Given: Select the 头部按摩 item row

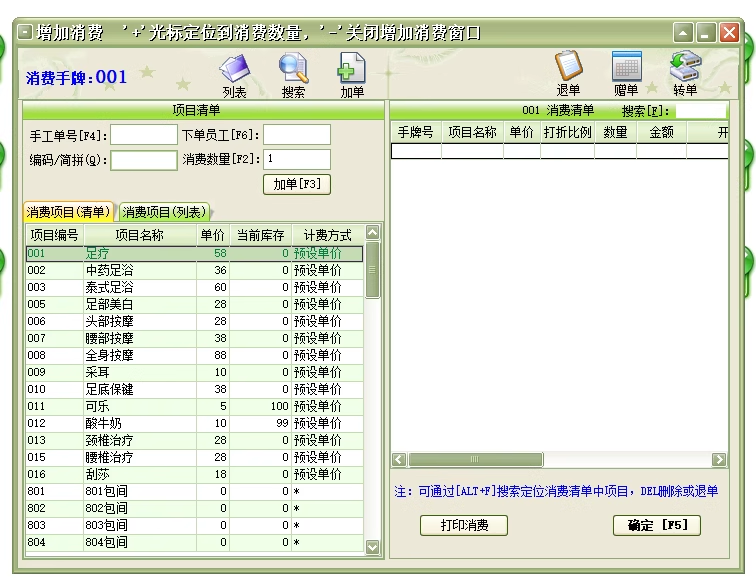Looking at the screenshot, I should pyautogui.click(x=194, y=321).
